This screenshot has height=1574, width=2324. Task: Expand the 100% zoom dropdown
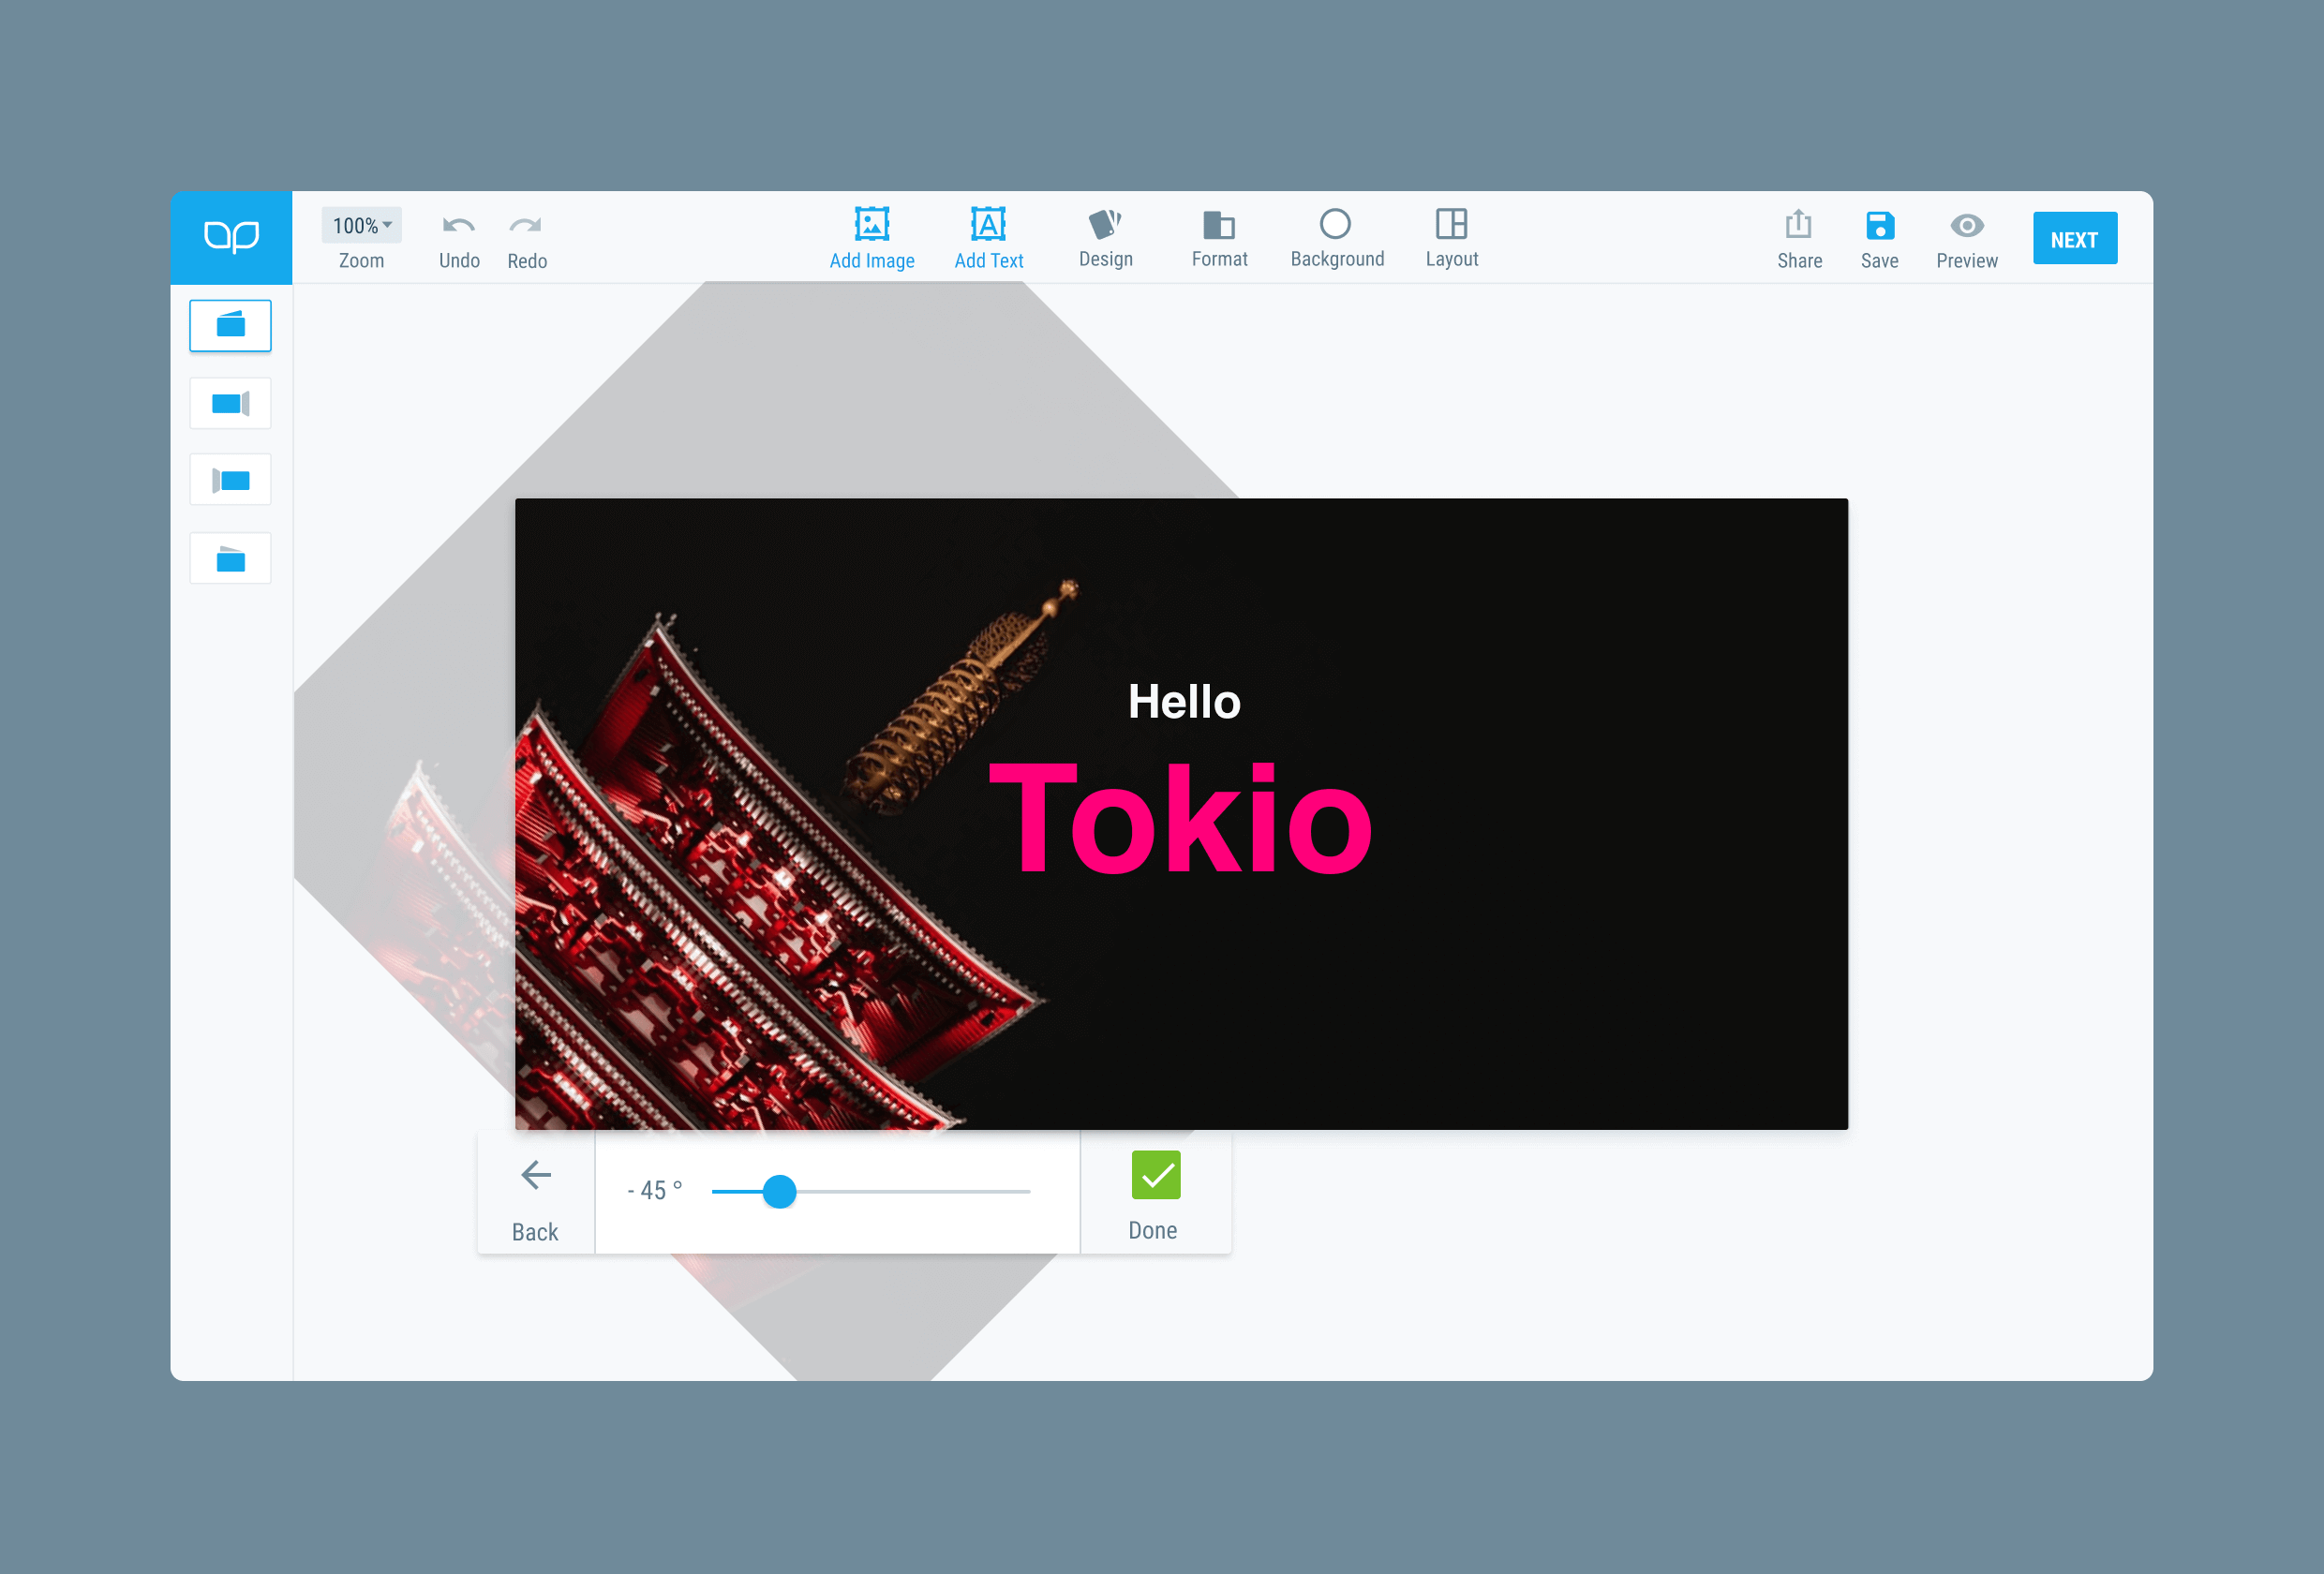(361, 225)
